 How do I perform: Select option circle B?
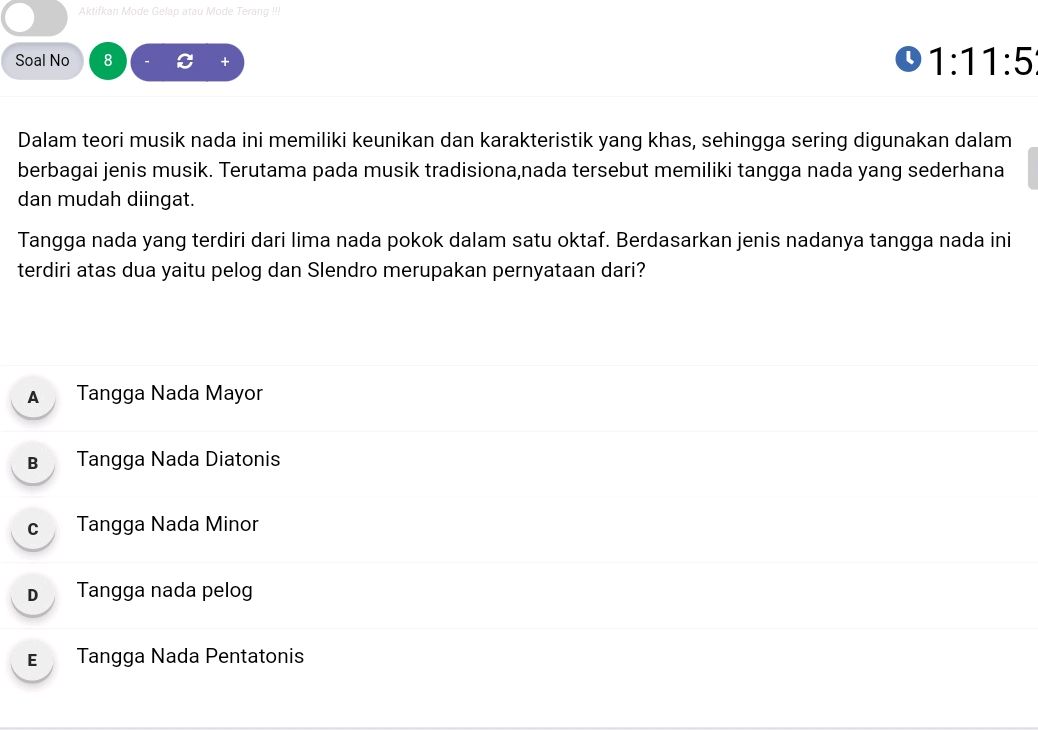click(33, 463)
